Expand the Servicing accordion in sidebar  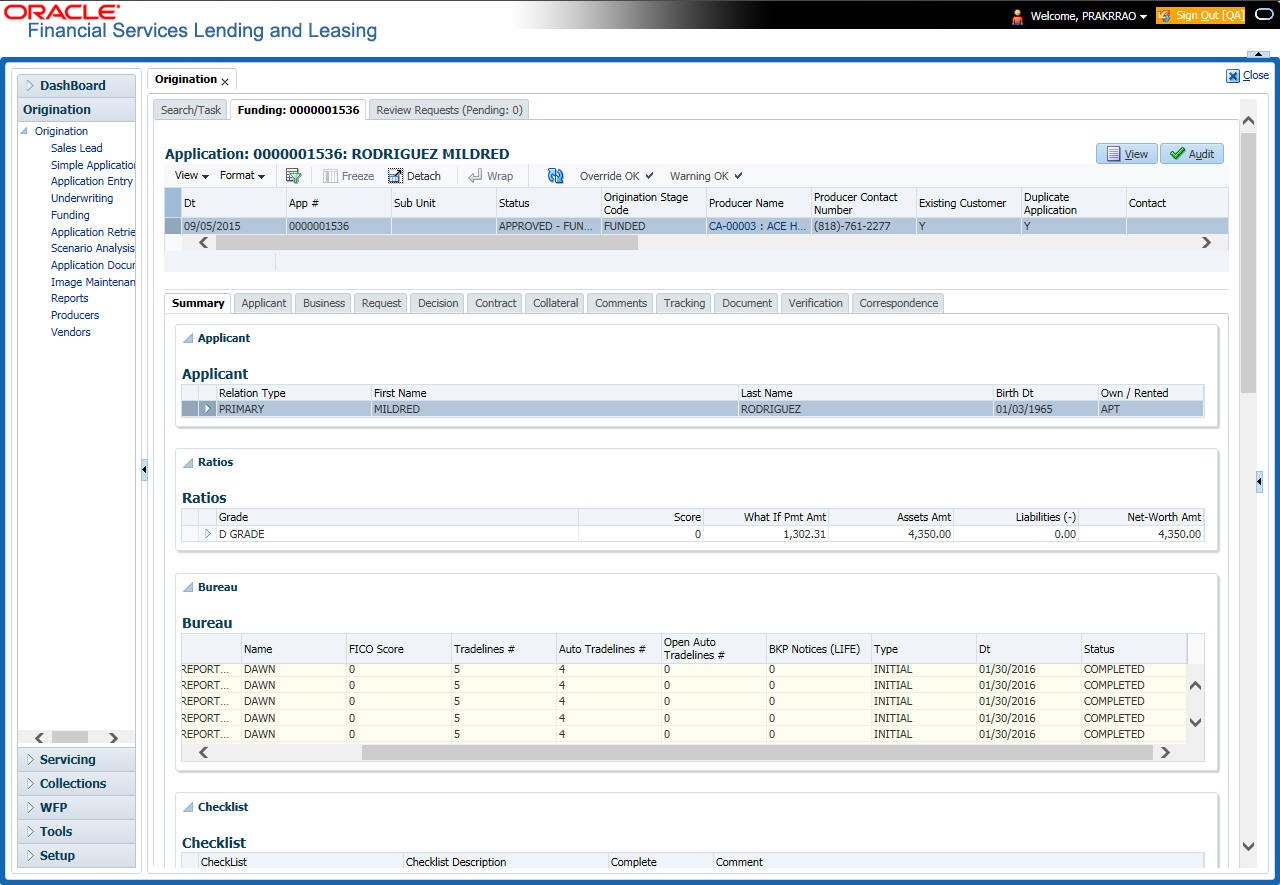(67, 760)
